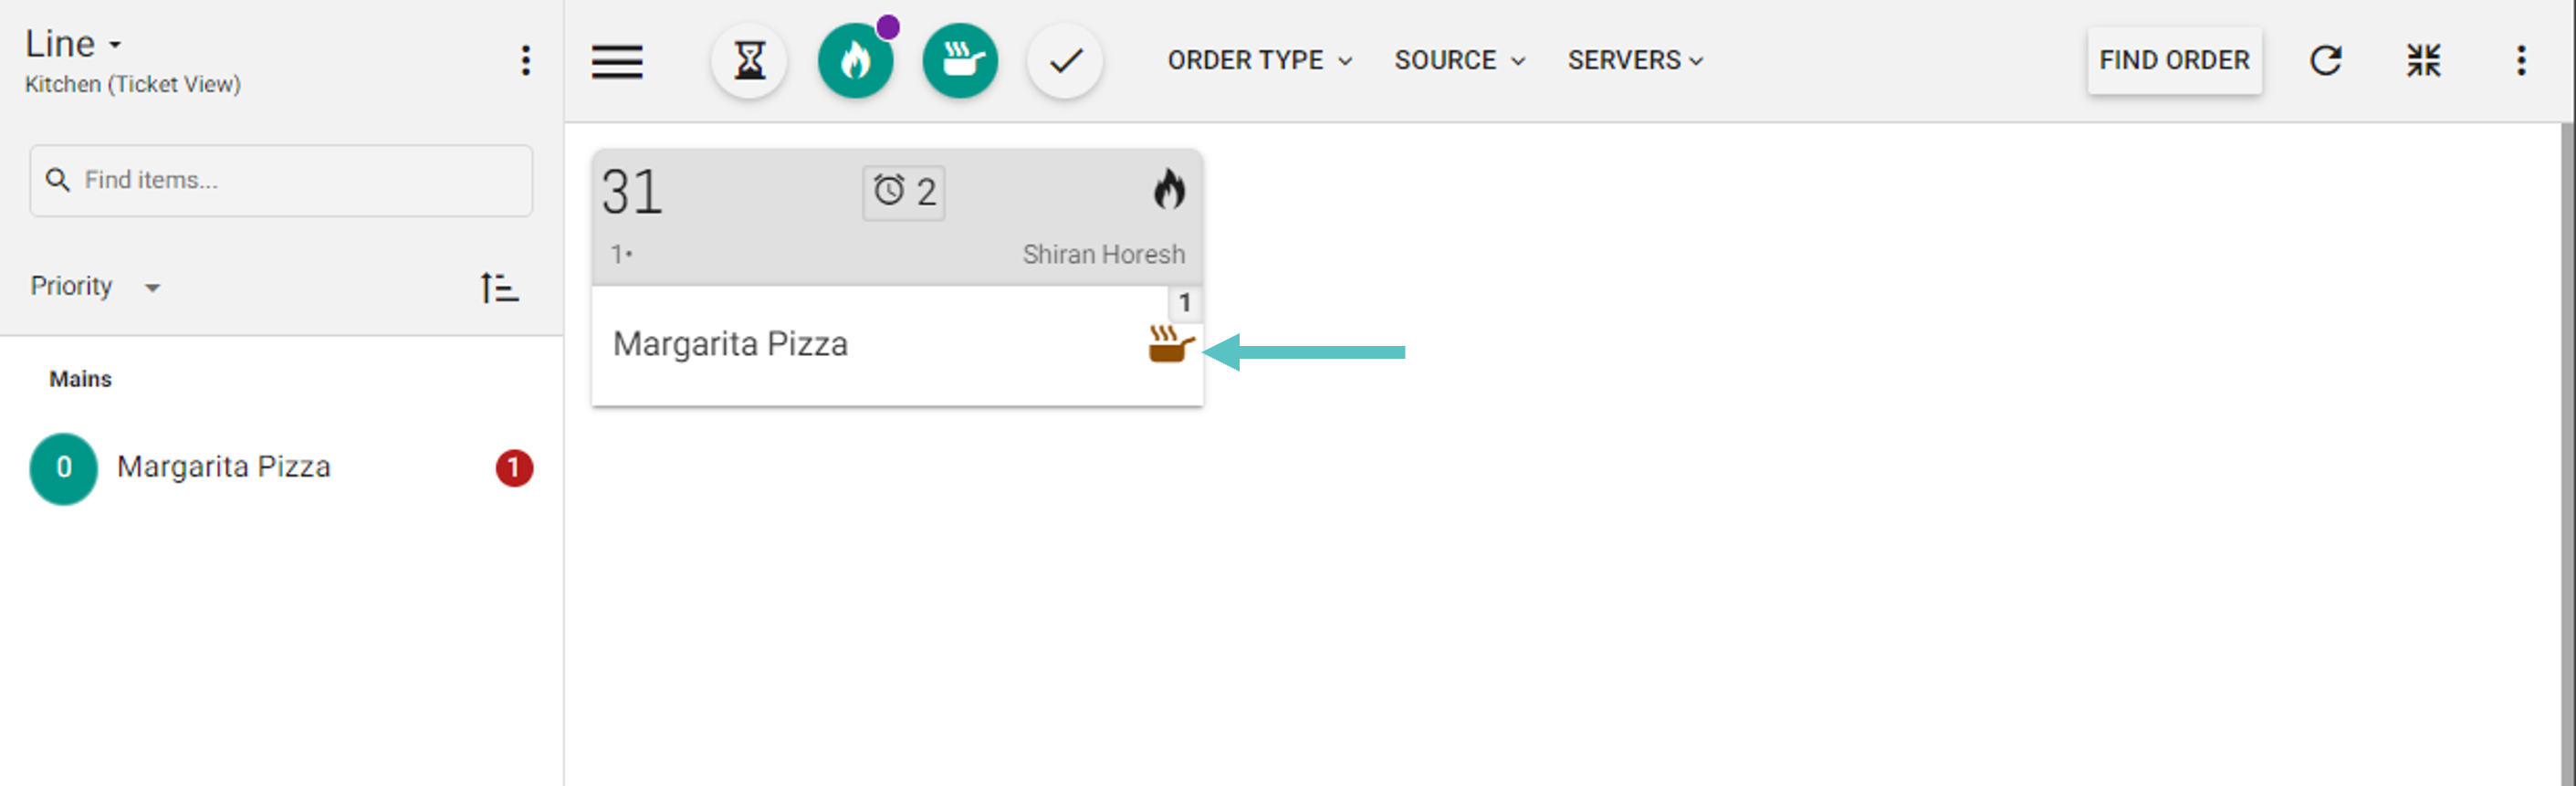Click the brown cooking pan status icon

[1171, 344]
